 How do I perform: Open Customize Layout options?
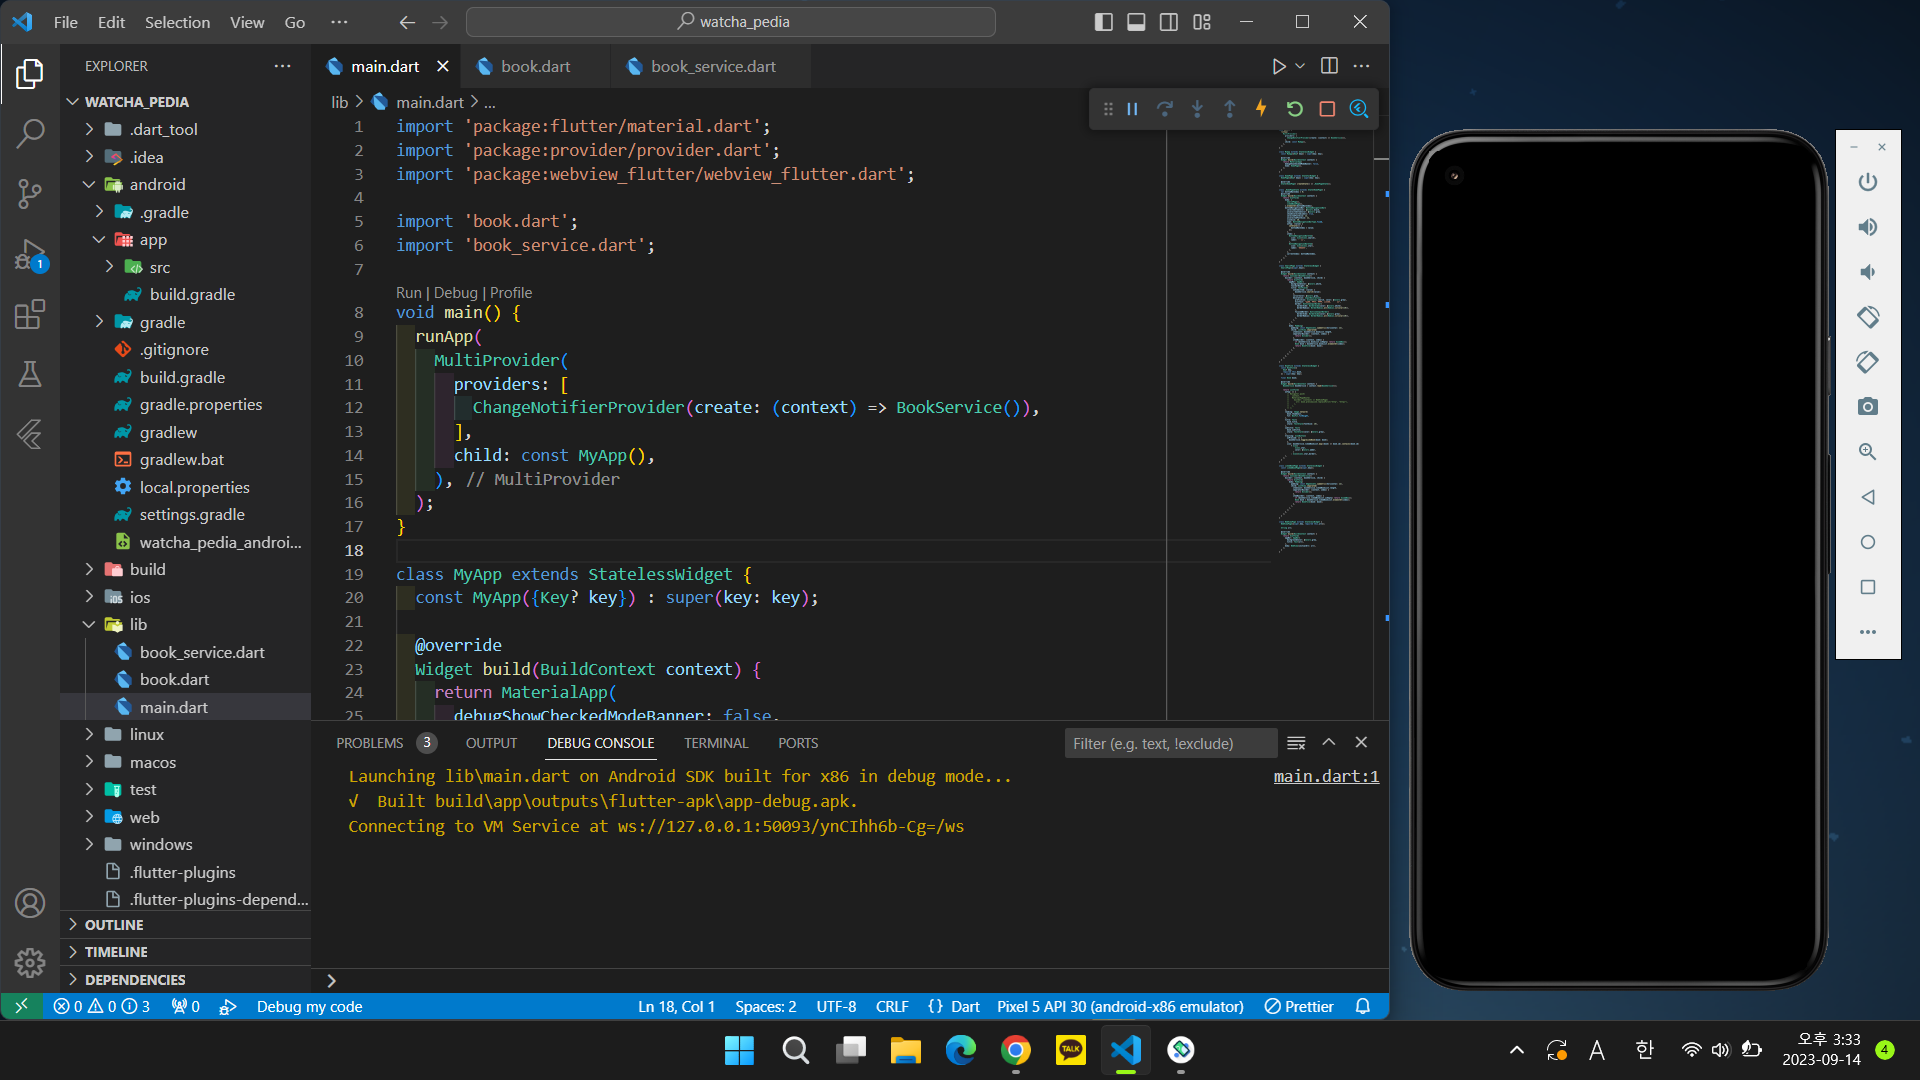click(1202, 22)
